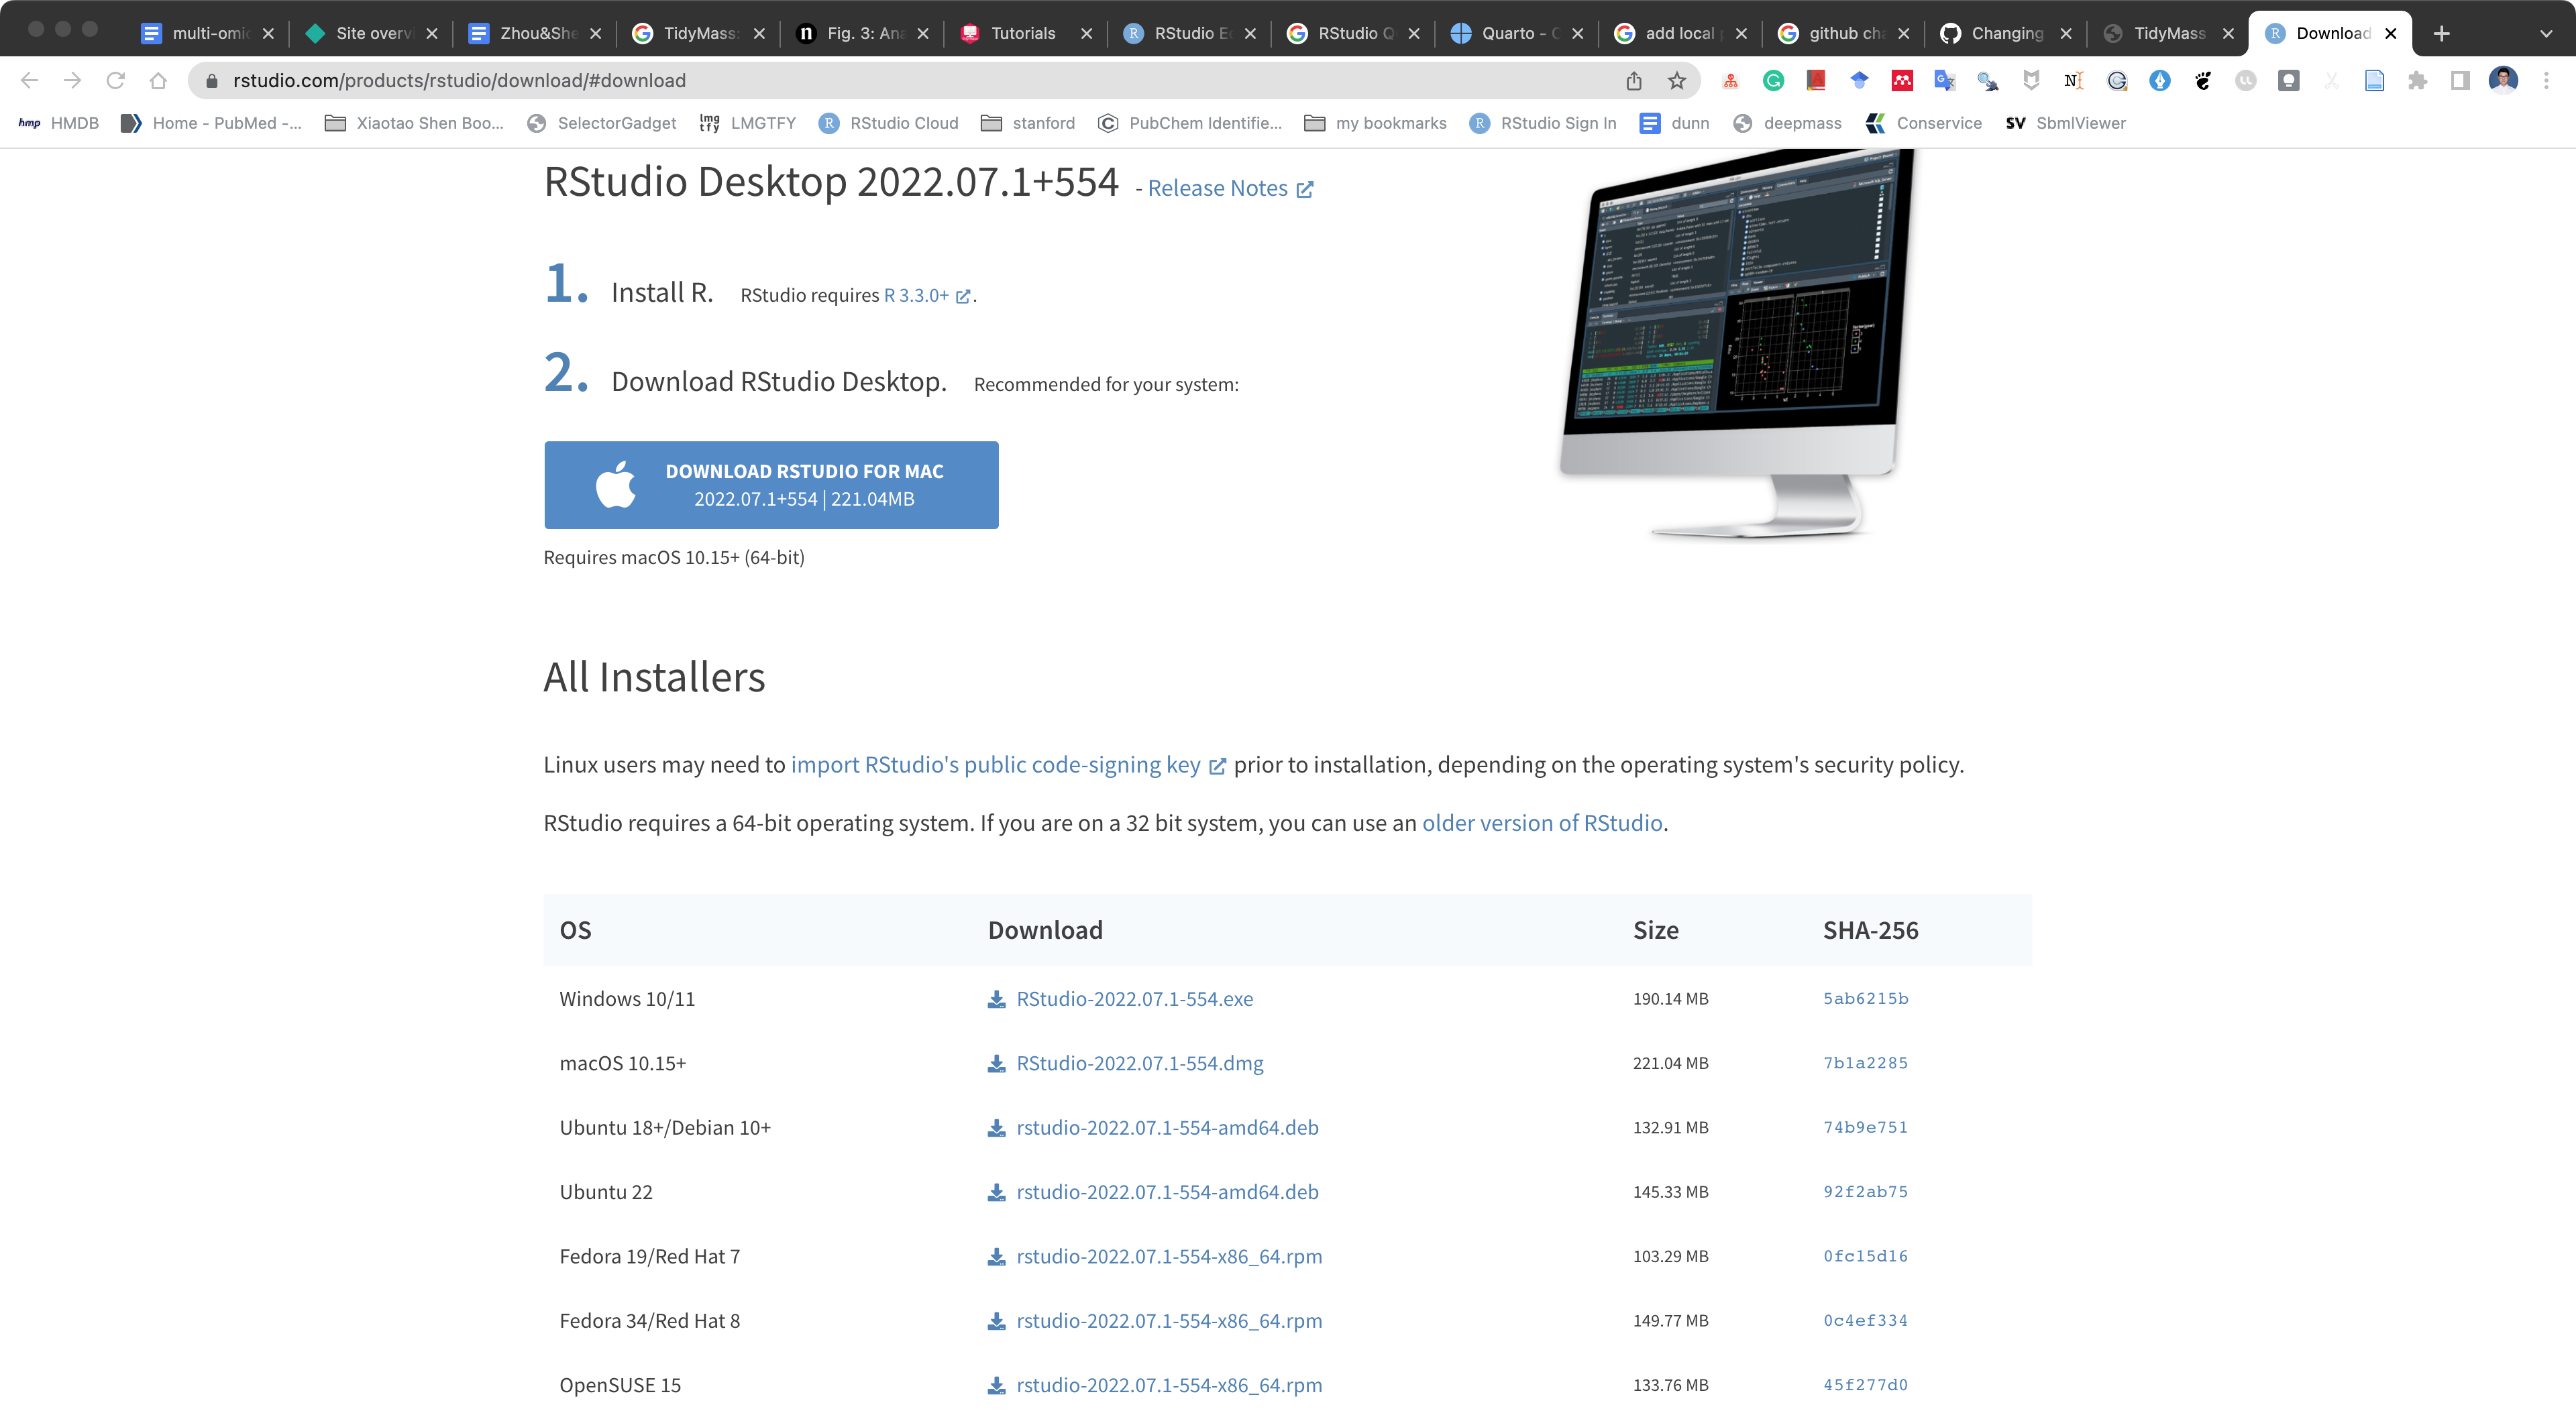This screenshot has width=2576, height=1415.
Task: Open import RStudio's public code-signing key link
Action: pyautogui.click(x=995, y=765)
